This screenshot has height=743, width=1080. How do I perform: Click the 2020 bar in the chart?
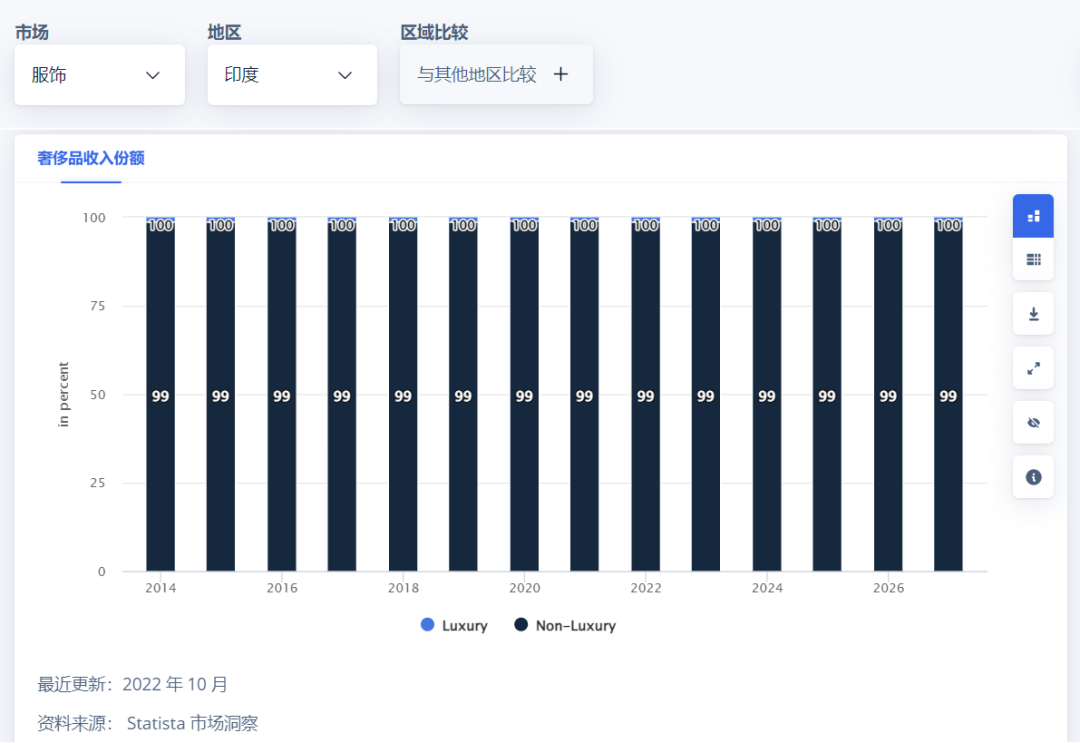pyautogui.click(x=524, y=395)
